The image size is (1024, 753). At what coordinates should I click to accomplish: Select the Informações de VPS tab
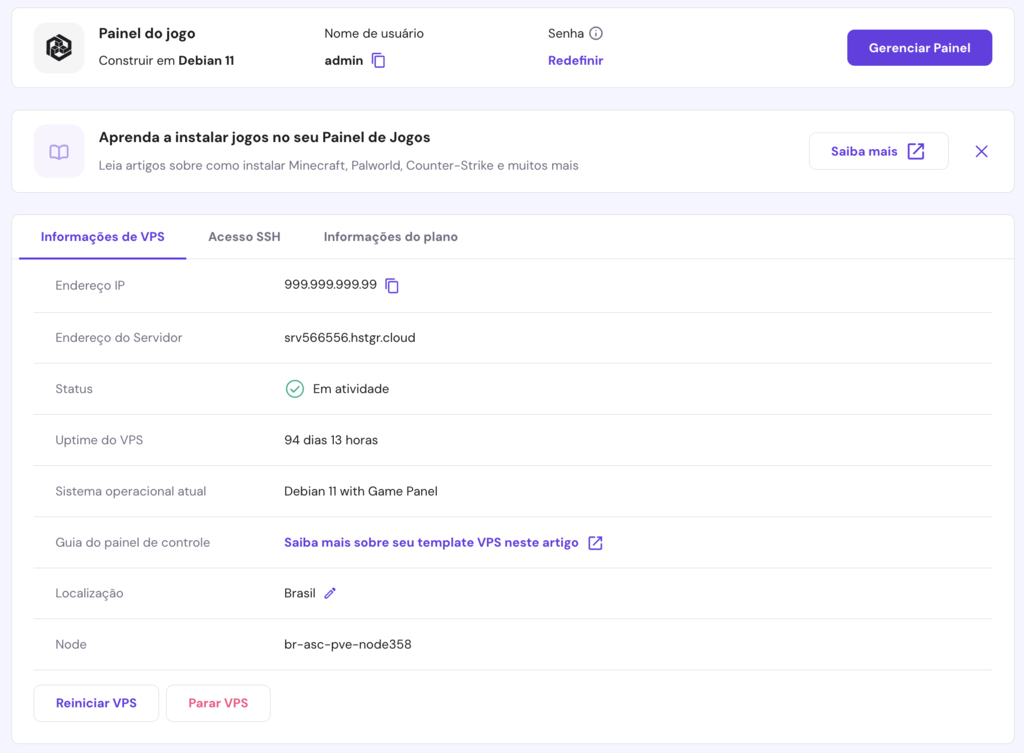(x=102, y=237)
